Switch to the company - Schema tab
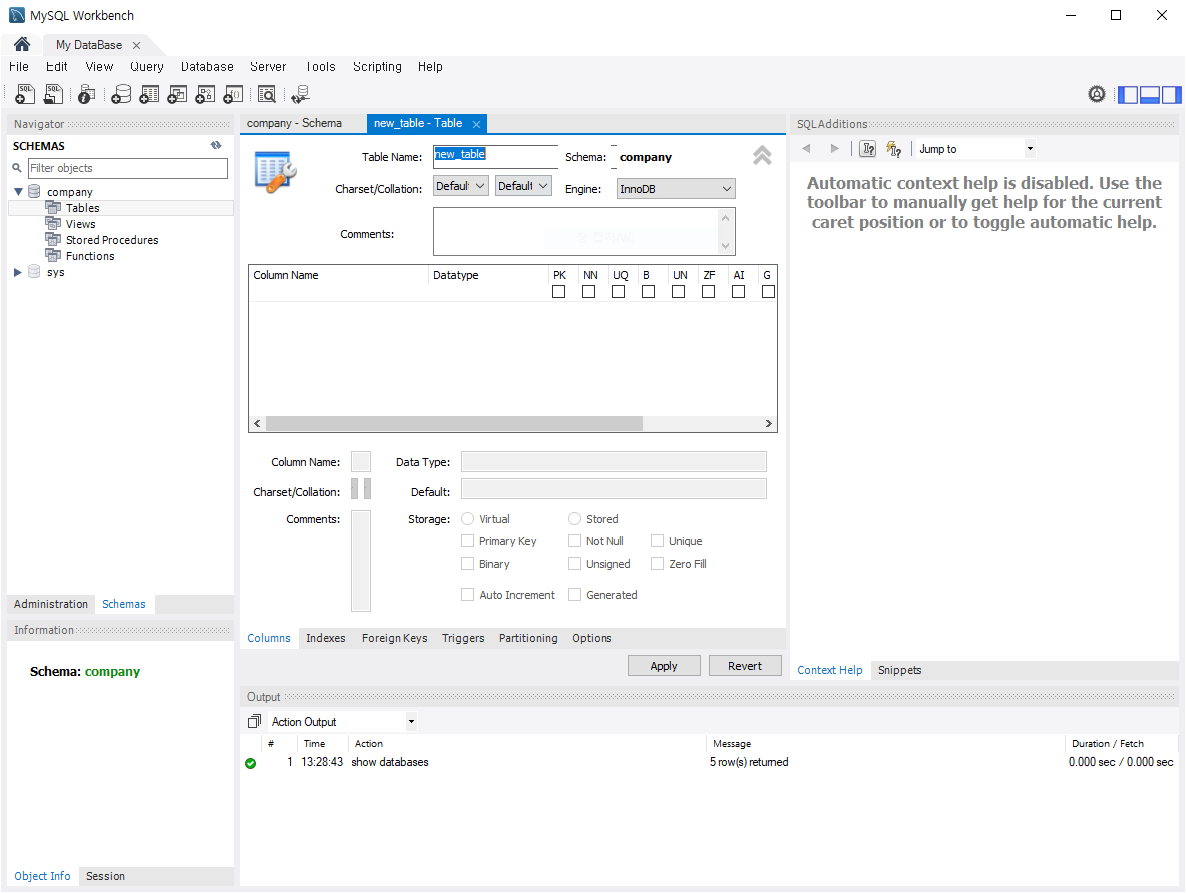1186x893 pixels. tap(294, 123)
